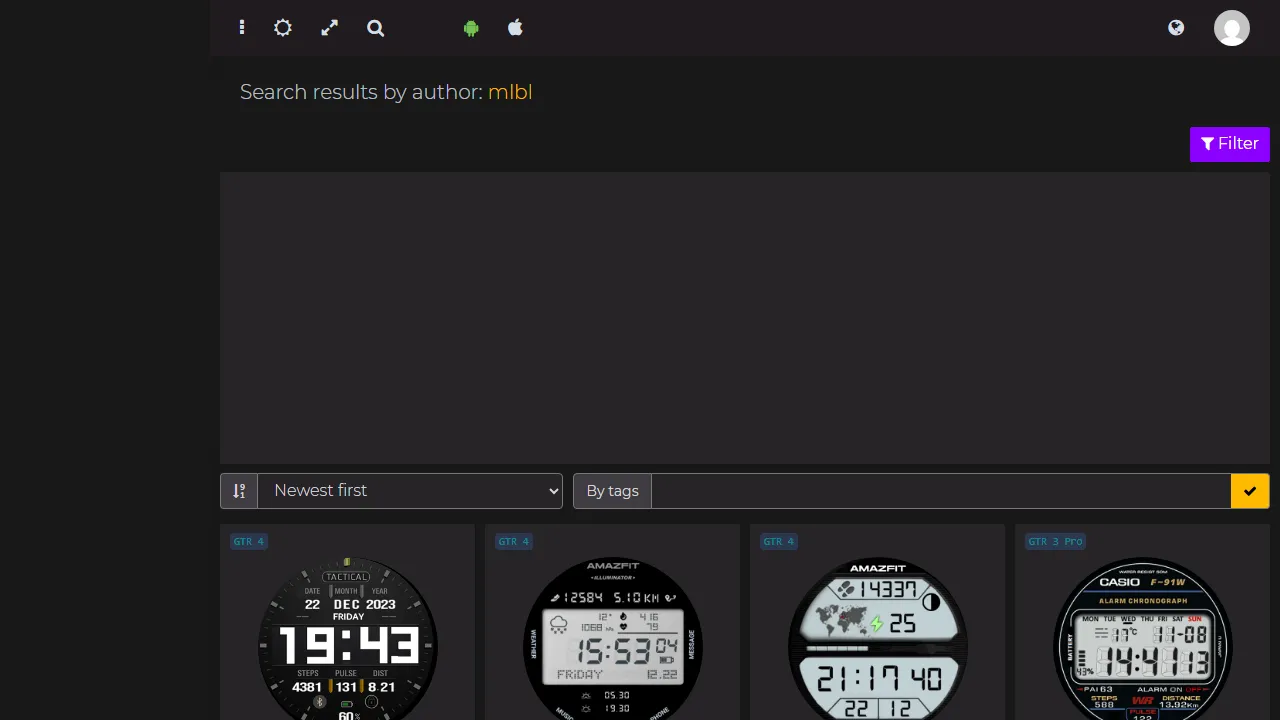The image size is (1280, 720).
Task: Click the GTR 3 Pro tab label
Action: pos(1055,541)
